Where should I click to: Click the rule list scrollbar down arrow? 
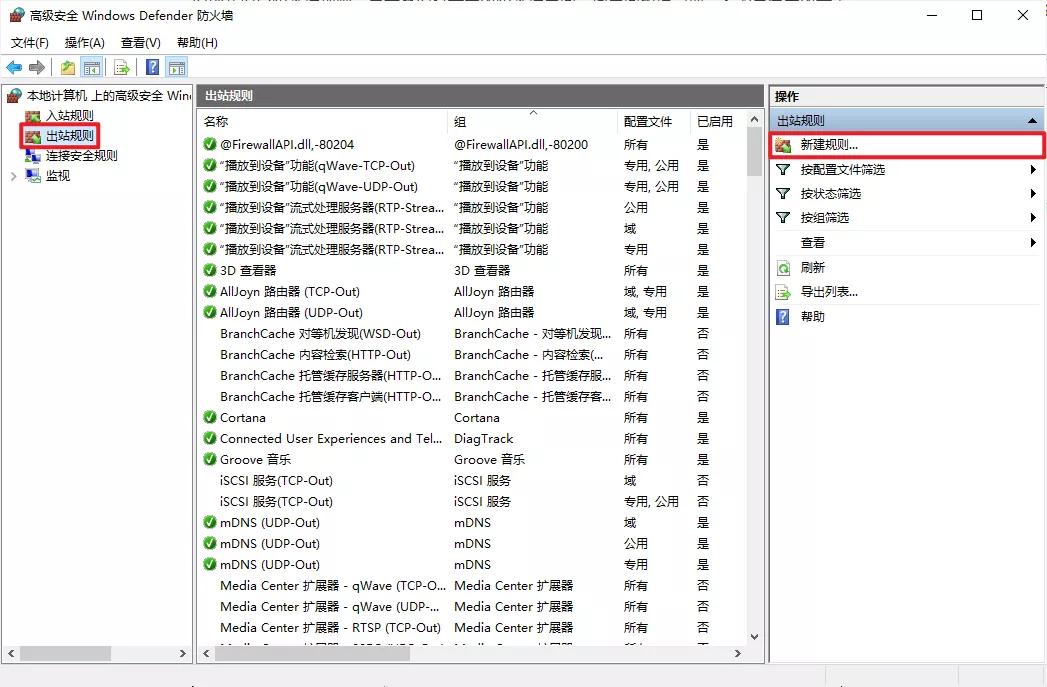pos(756,636)
